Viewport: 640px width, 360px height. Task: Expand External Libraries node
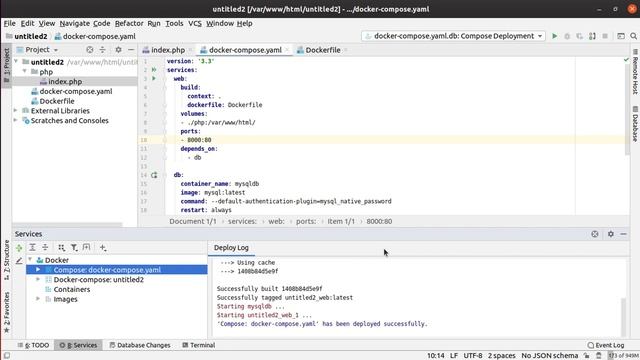tap(16, 111)
